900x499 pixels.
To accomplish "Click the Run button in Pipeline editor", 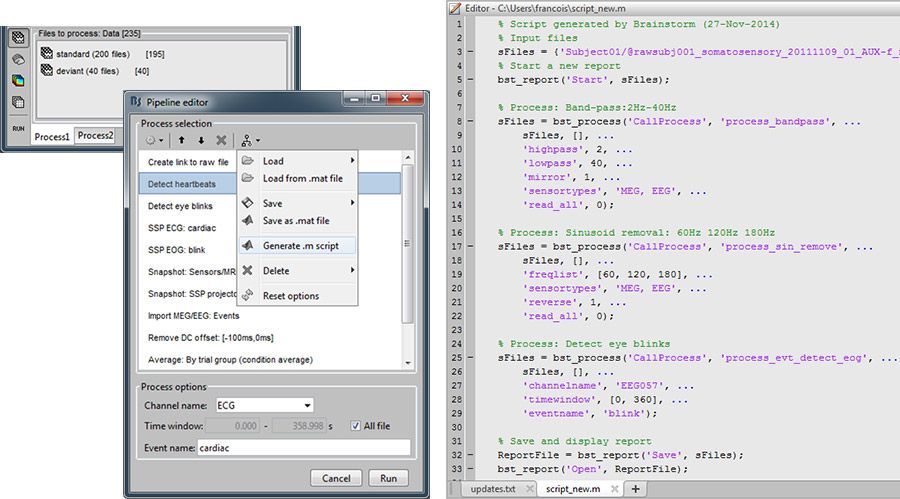I will [x=388, y=478].
